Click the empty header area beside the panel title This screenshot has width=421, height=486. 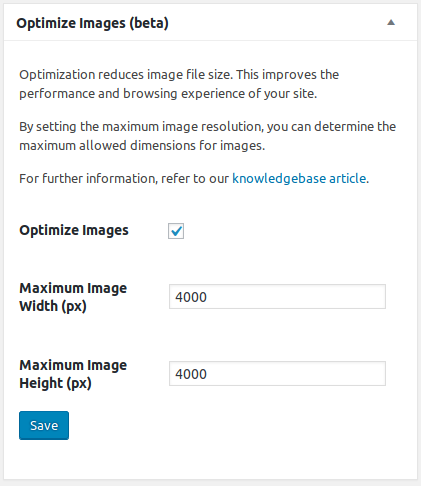pyautogui.click(x=277, y=23)
